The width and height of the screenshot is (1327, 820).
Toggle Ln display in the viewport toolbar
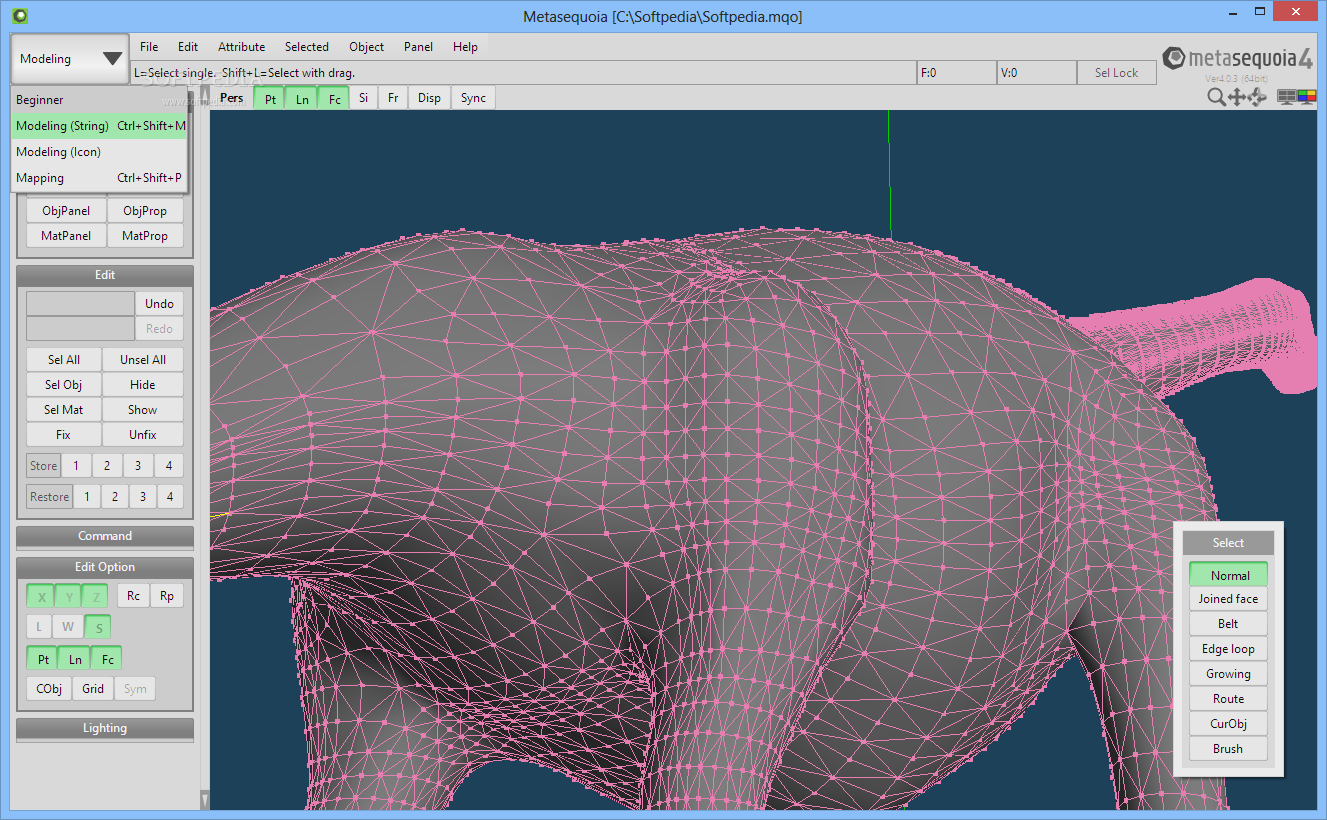[302, 98]
